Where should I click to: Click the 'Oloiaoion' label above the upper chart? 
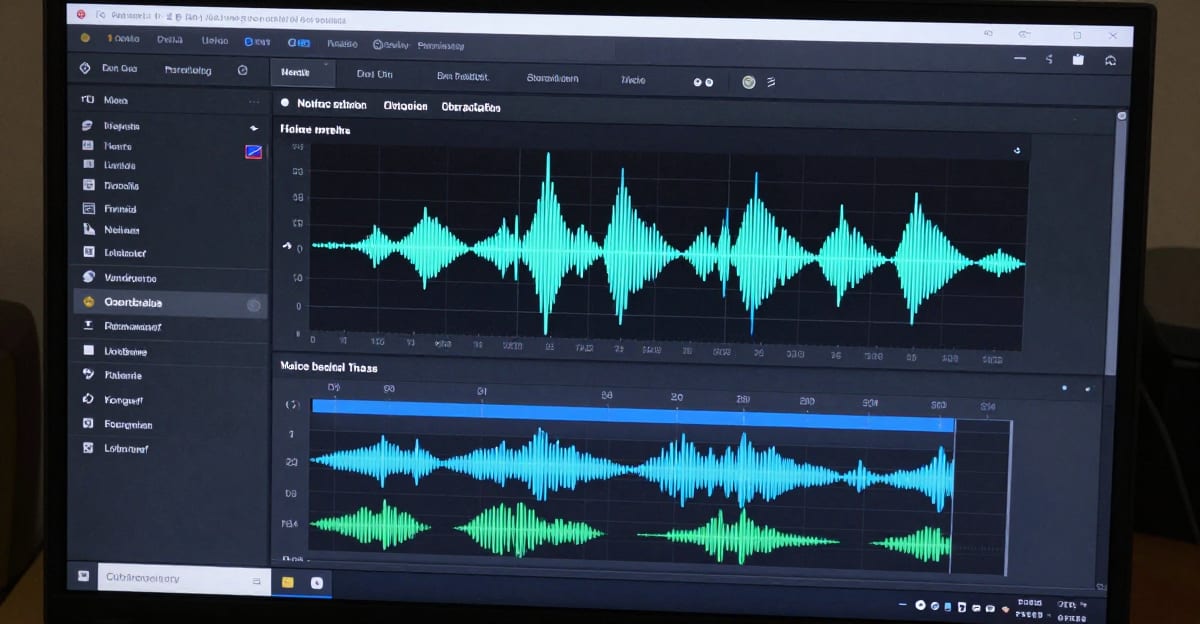(x=405, y=106)
